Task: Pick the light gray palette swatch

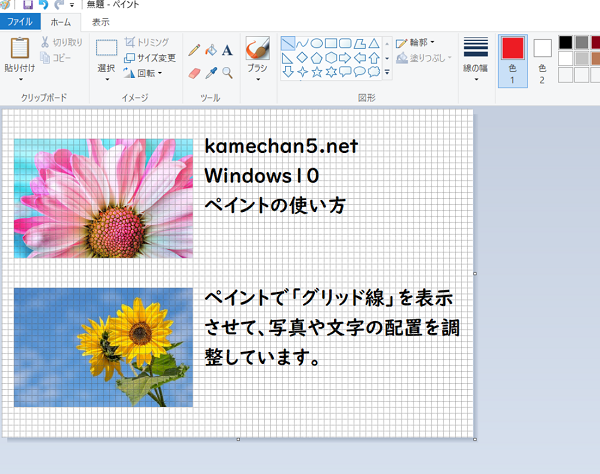Action: (x=582, y=59)
